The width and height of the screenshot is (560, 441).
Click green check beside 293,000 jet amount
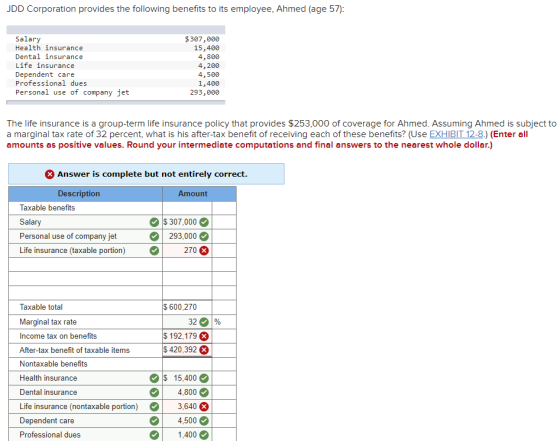pyautogui.click(x=204, y=236)
